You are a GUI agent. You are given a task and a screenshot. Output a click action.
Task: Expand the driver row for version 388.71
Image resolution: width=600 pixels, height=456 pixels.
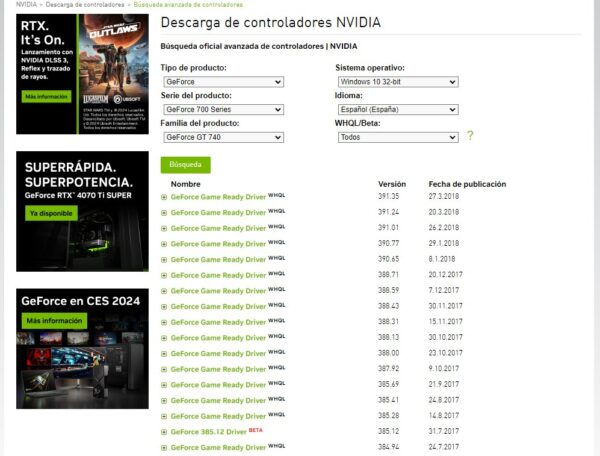[x=164, y=276]
